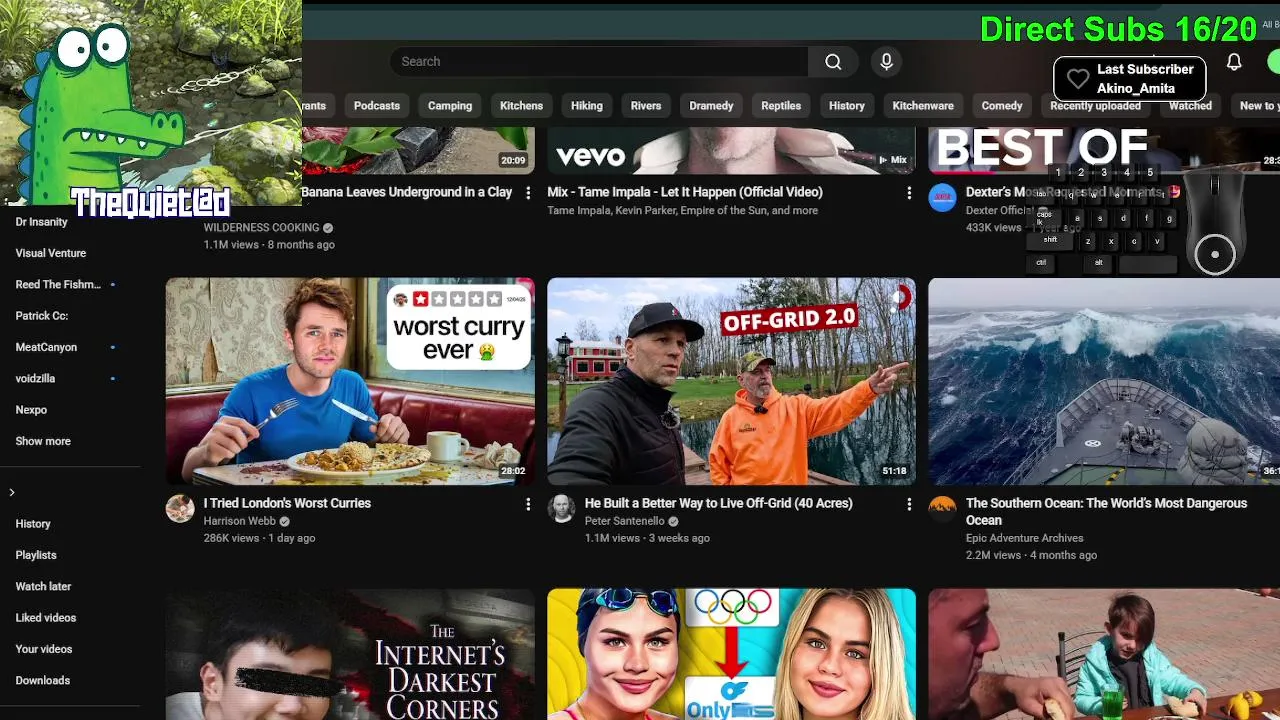Viewport: 1280px width, 720px height.
Task: Open the notifications bell
Action: pos(1234,62)
